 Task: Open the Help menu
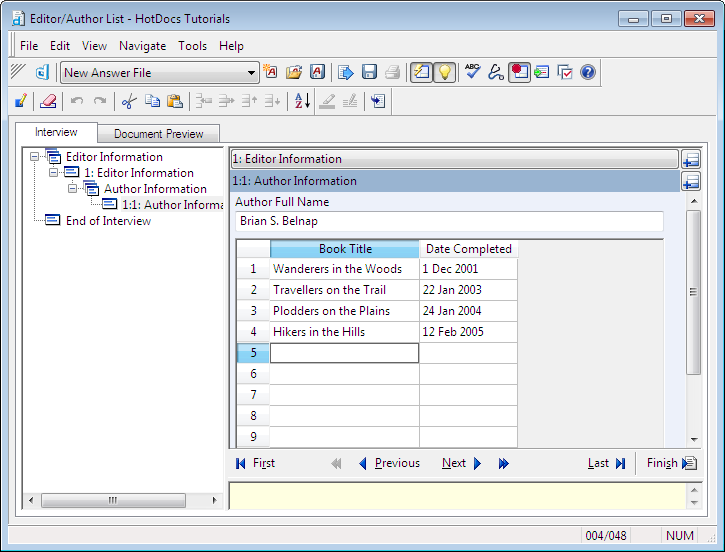(231, 46)
